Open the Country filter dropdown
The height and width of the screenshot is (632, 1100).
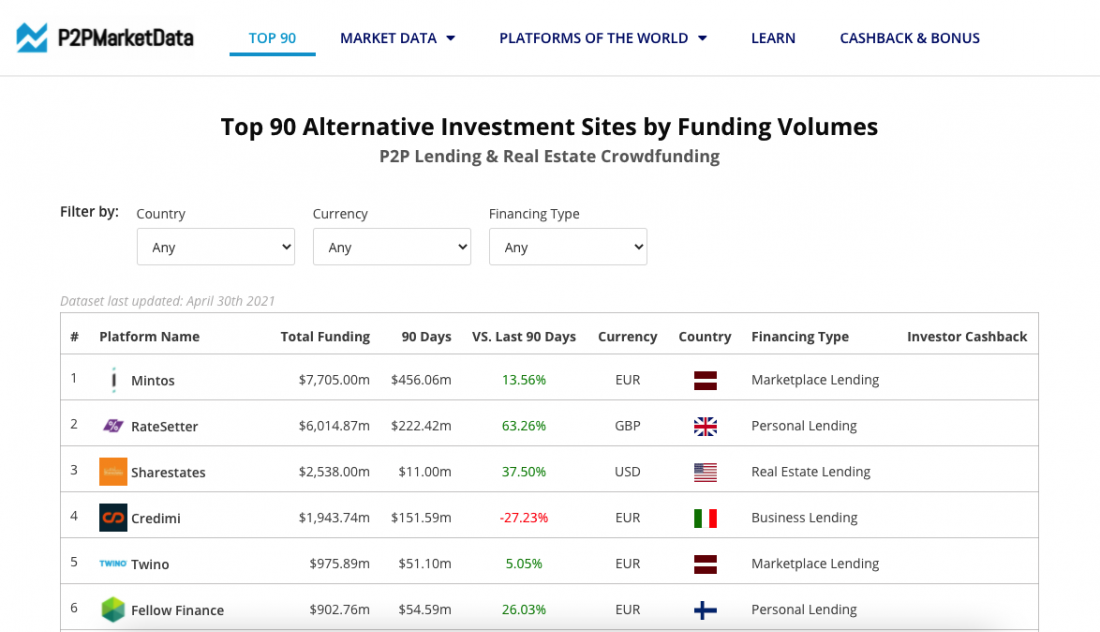click(216, 247)
